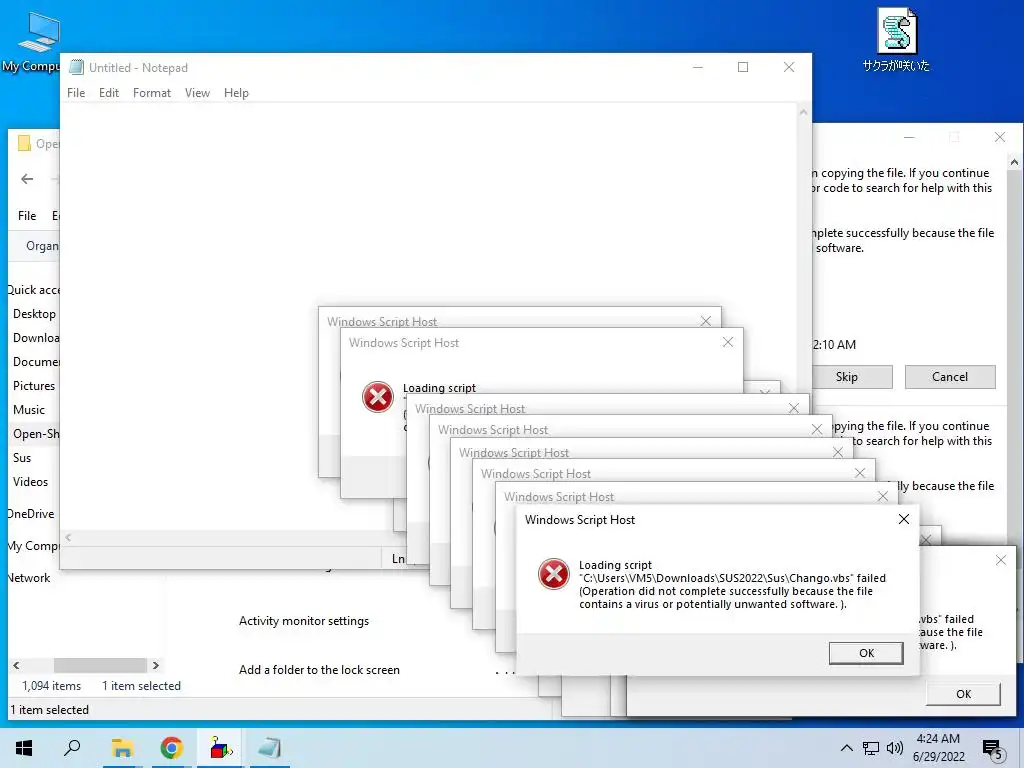Image resolution: width=1024 pixels, height=768 pixels.
Task: Open Notepad View menu
Action: pos(197,93)
